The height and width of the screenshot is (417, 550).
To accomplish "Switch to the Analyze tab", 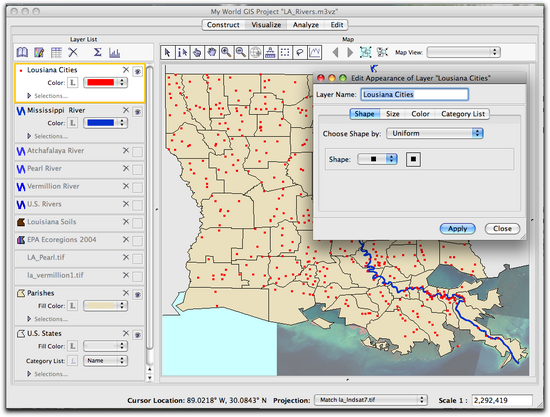I will (306, 25).
